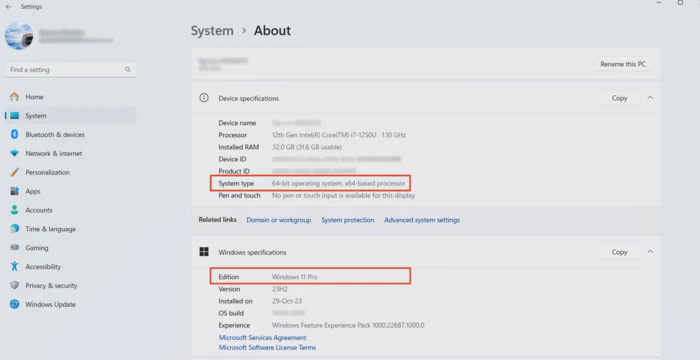Image resolution: width=700 pixels, height=360 pixels.
Task: Click the Apps grid icon
Action: (14, 191)
